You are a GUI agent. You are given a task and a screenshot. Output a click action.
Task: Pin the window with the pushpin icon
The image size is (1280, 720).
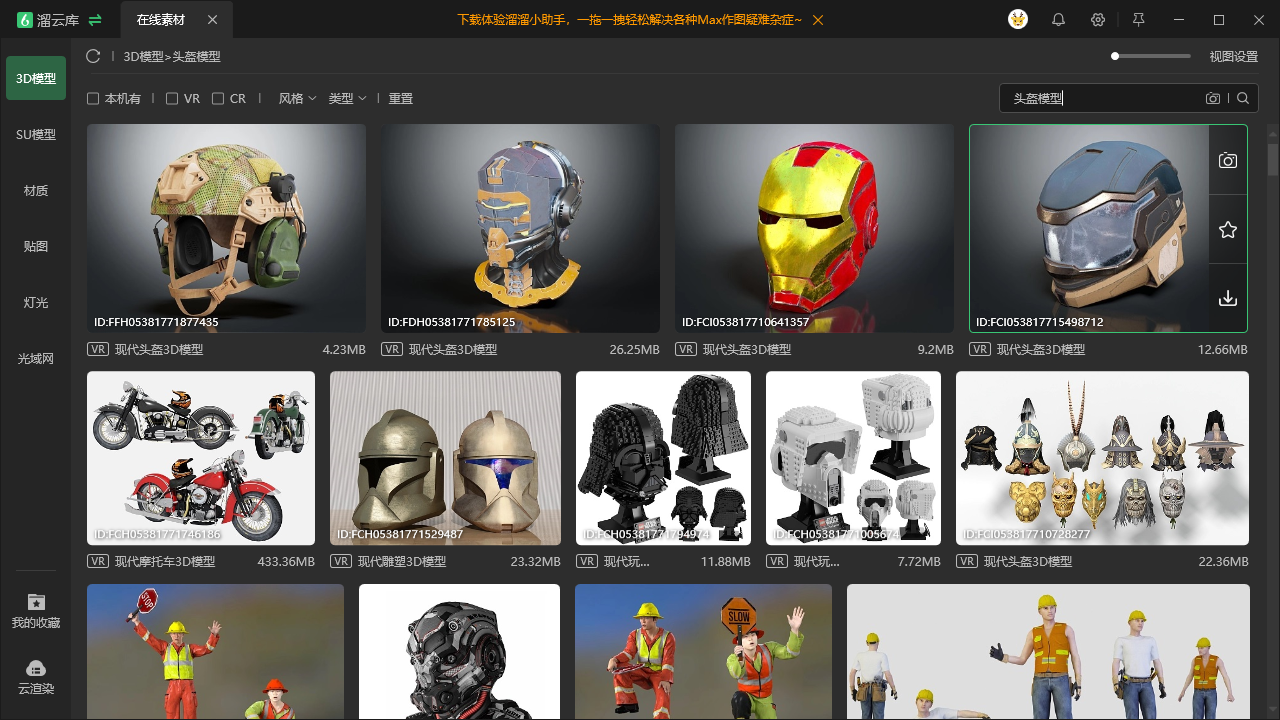click(x=1138, y=20)
